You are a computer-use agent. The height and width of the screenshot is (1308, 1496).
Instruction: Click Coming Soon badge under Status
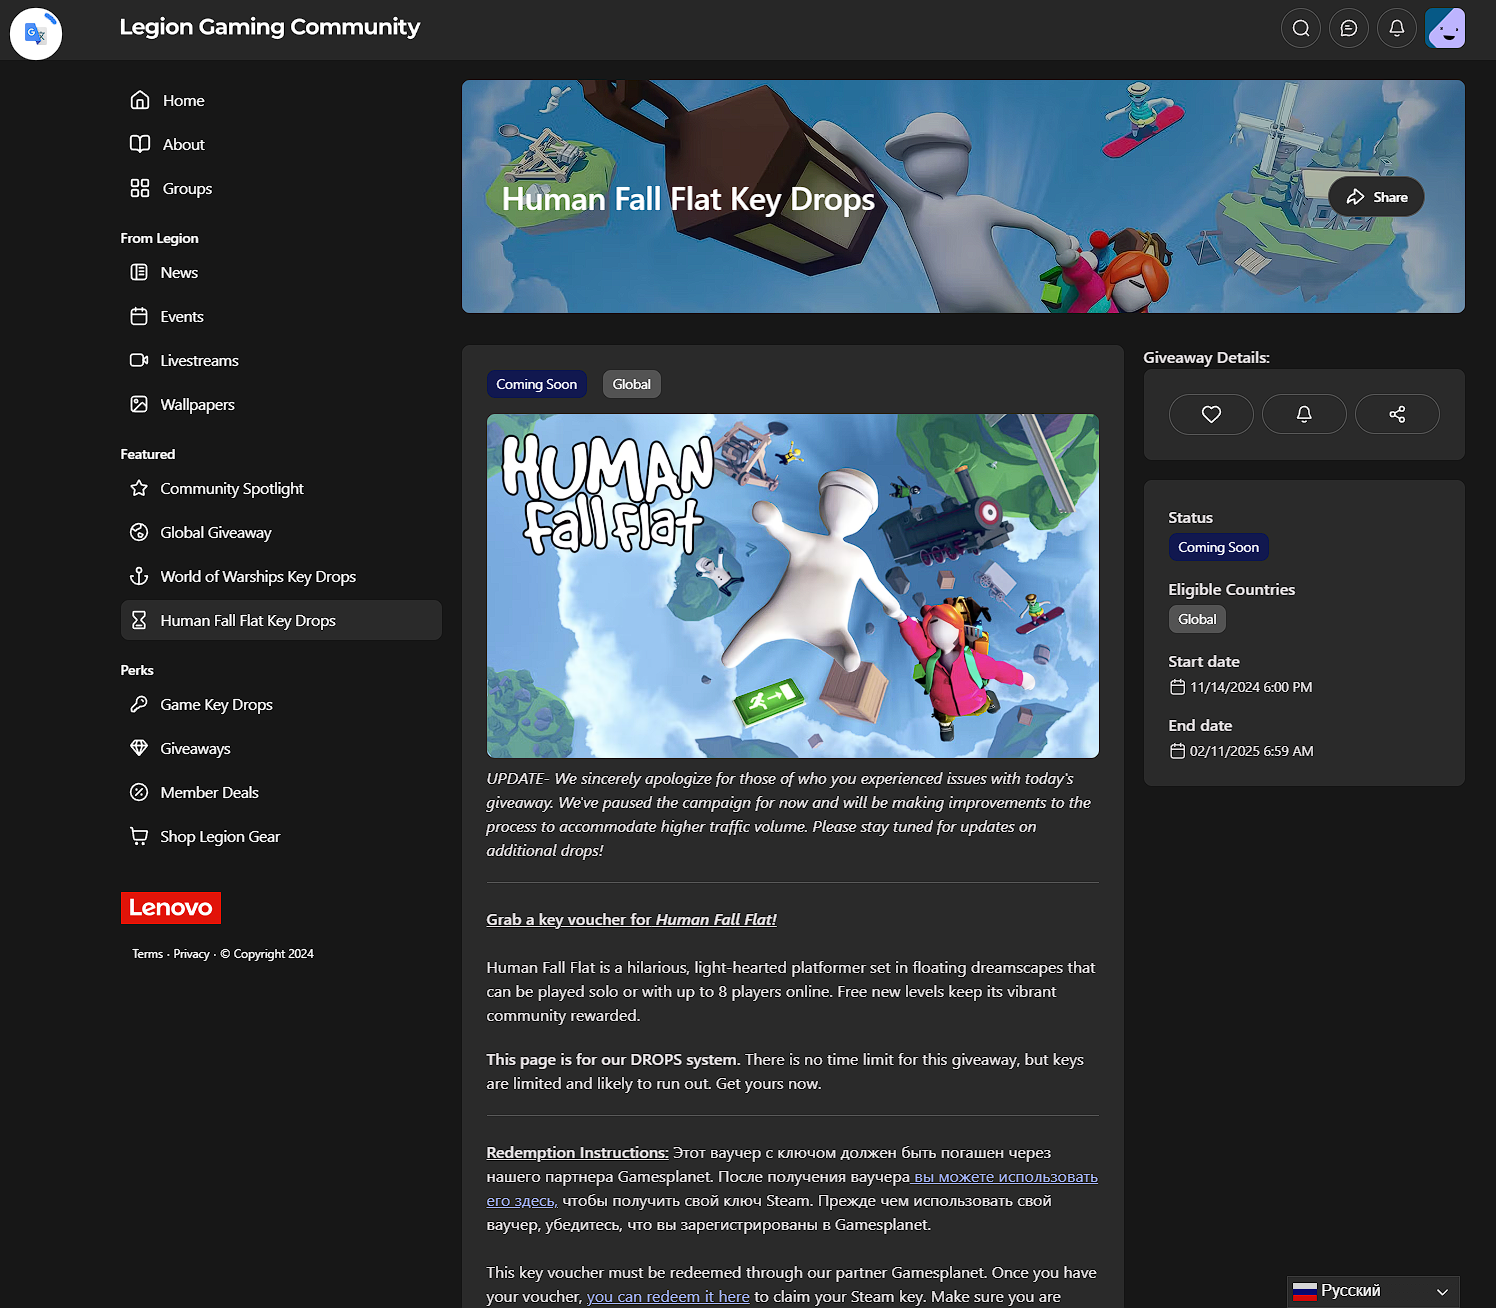(x=1219, y=547)
